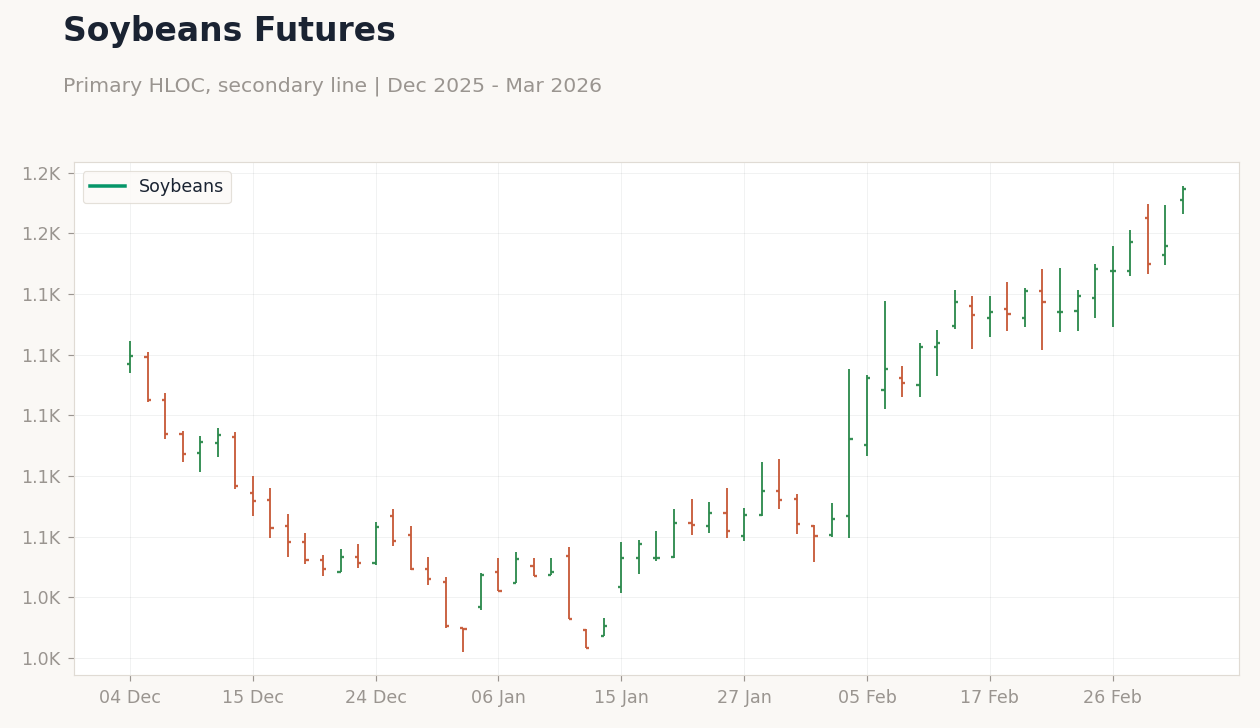Click the first green bar above 04 Dec
This screenshot has height=728, width=1260.
130,357
